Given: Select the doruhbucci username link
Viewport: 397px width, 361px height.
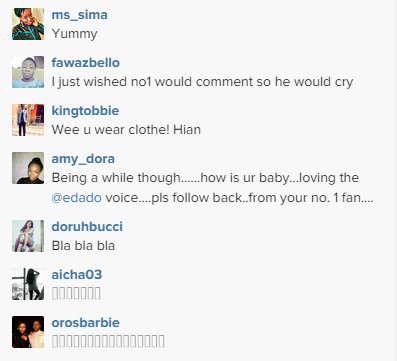Looking at the screenshot, I should click(87, 227).
